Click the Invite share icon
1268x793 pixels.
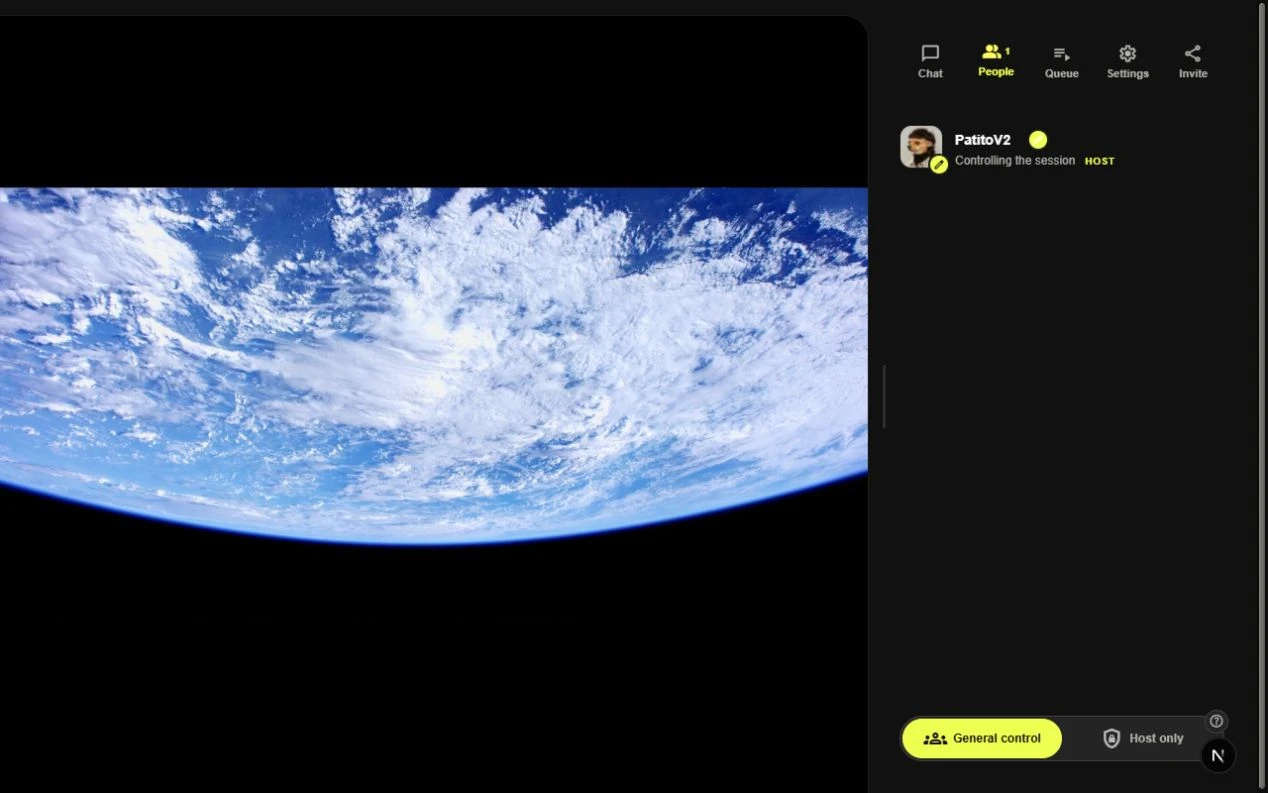tap(1192, 53)
